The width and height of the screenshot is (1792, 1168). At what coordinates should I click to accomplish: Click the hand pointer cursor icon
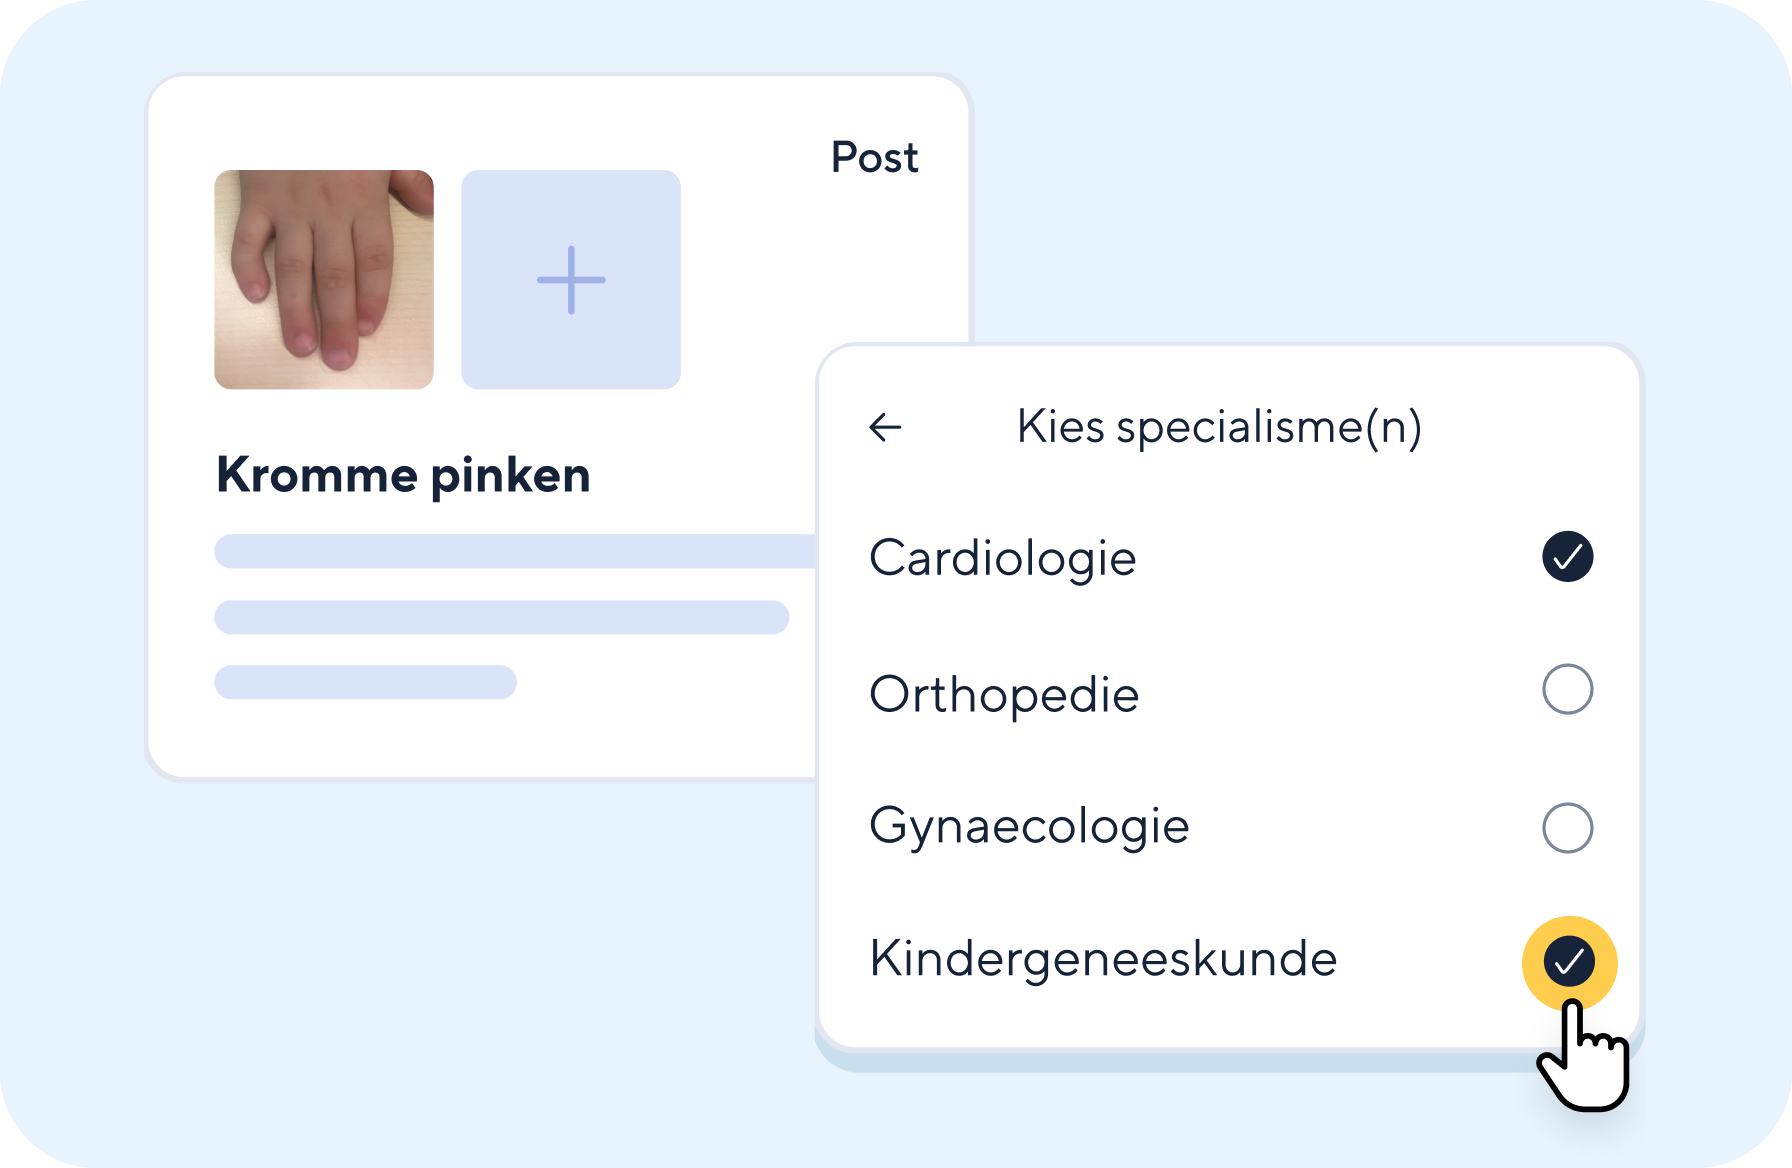(x=1585, y=1060)
